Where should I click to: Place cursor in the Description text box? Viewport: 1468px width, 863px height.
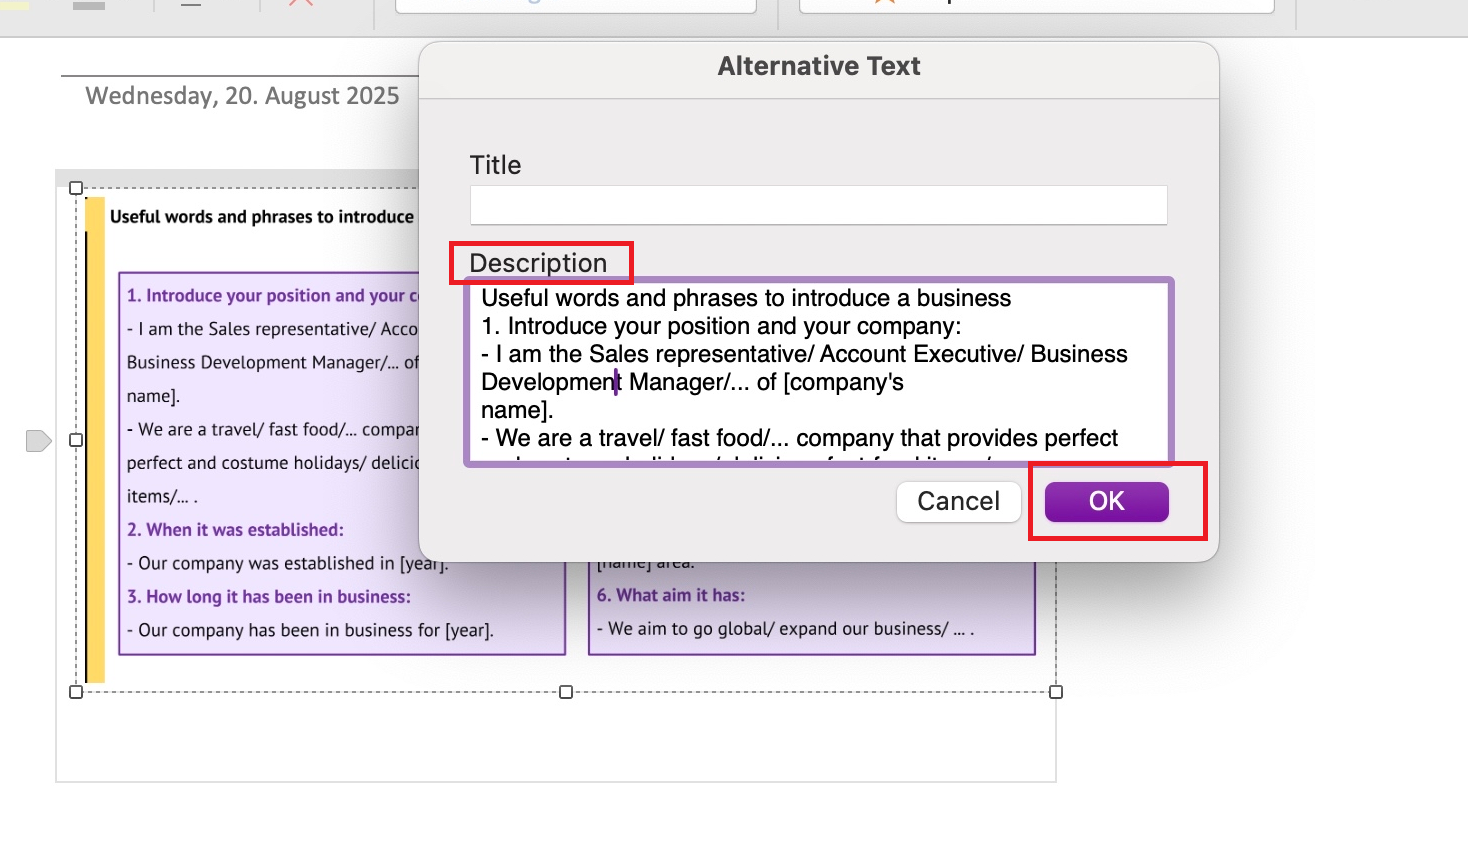point(817,370)
